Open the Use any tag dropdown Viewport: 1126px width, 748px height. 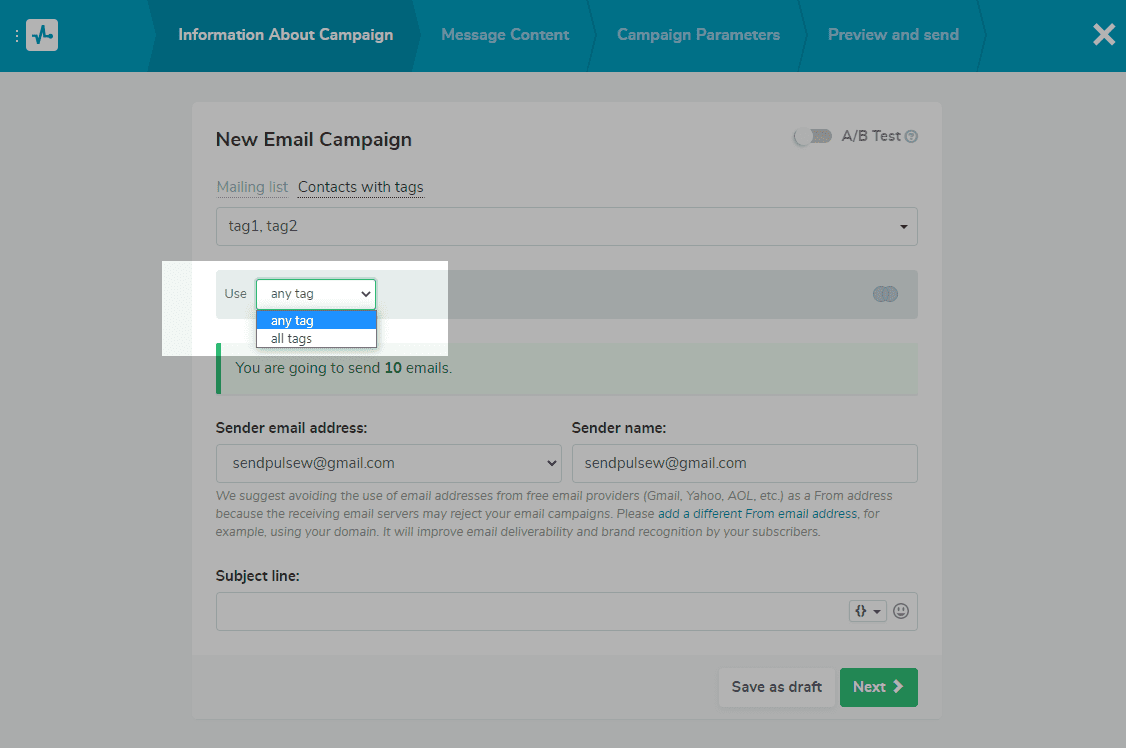point(316,294)
